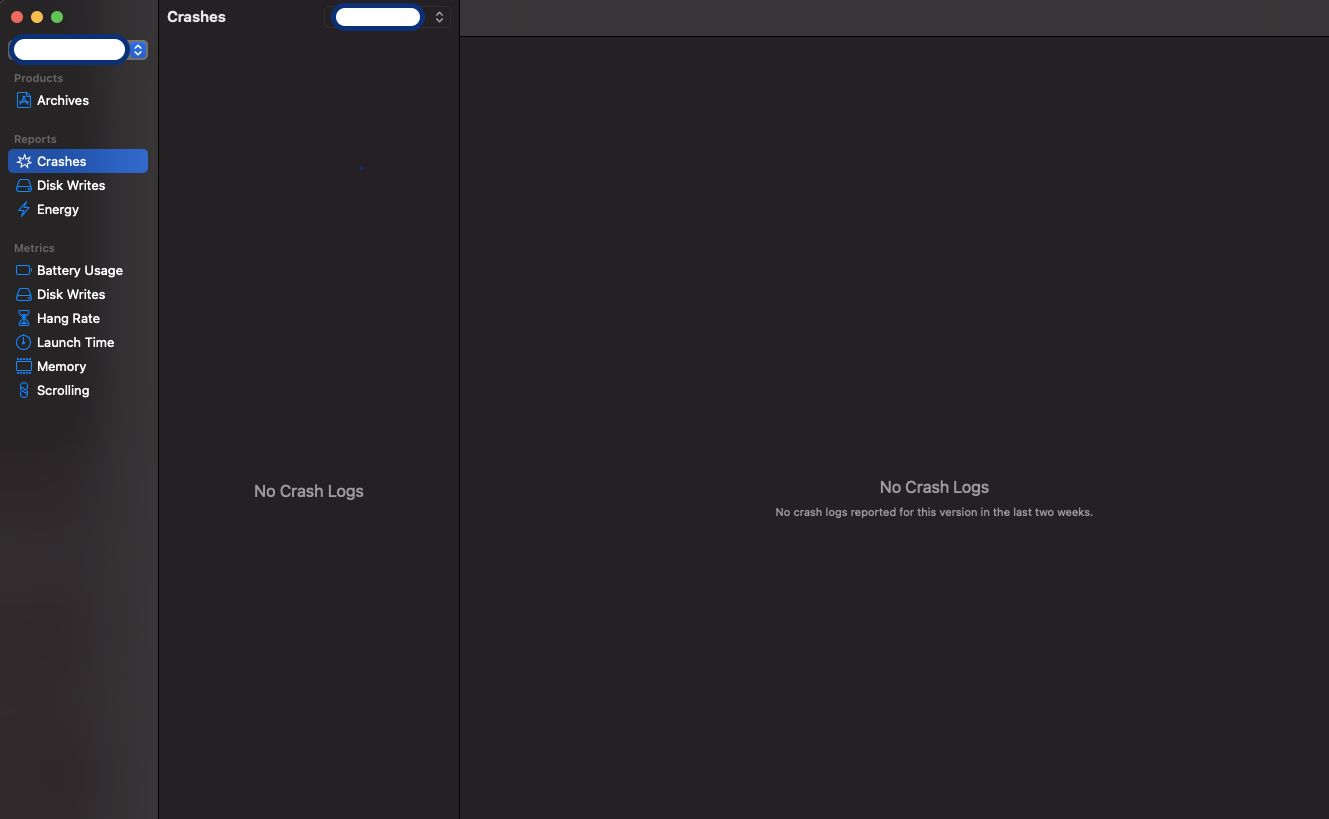Click the No Crash Logs placeholder in middle list
Screen dimensions: 1329x819
[x=308, y=491]
